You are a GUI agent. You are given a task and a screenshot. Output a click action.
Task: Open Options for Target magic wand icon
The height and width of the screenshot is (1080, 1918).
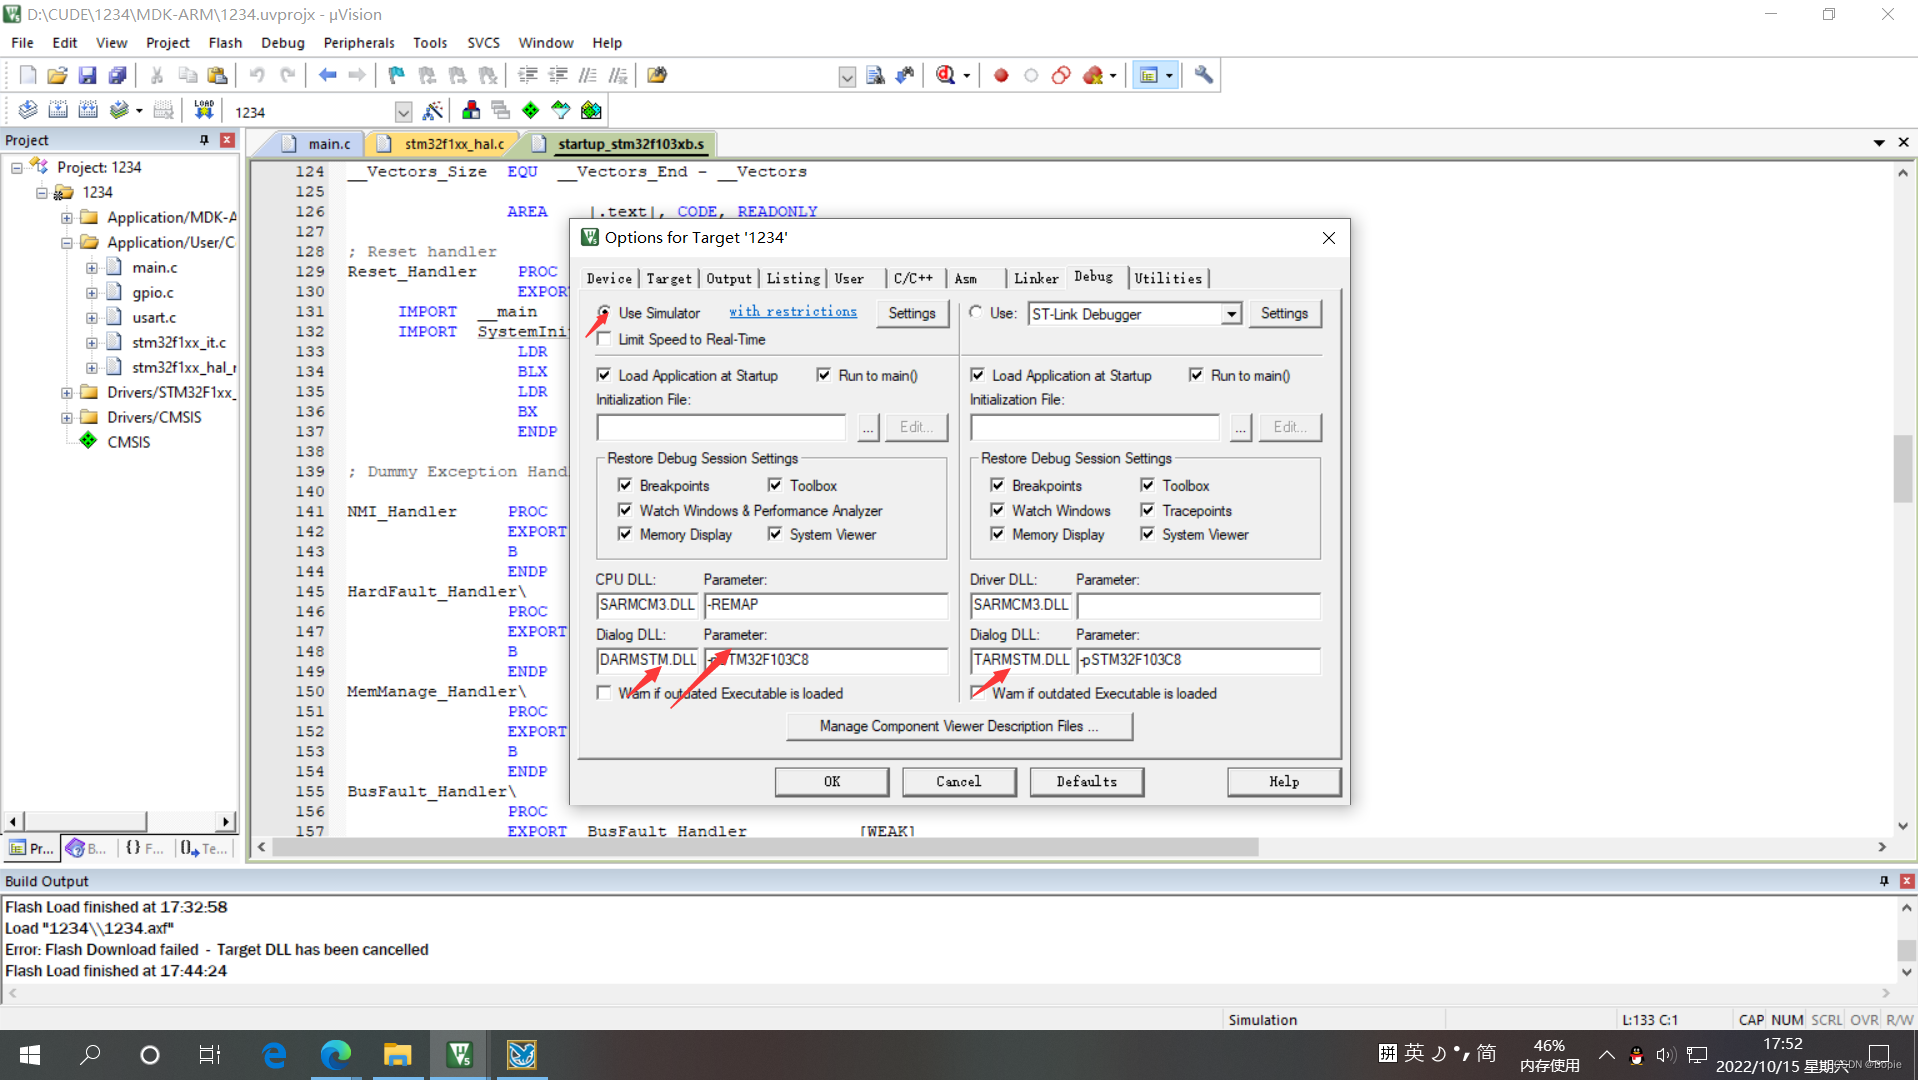pyautogui.click(x=433, y=110)
